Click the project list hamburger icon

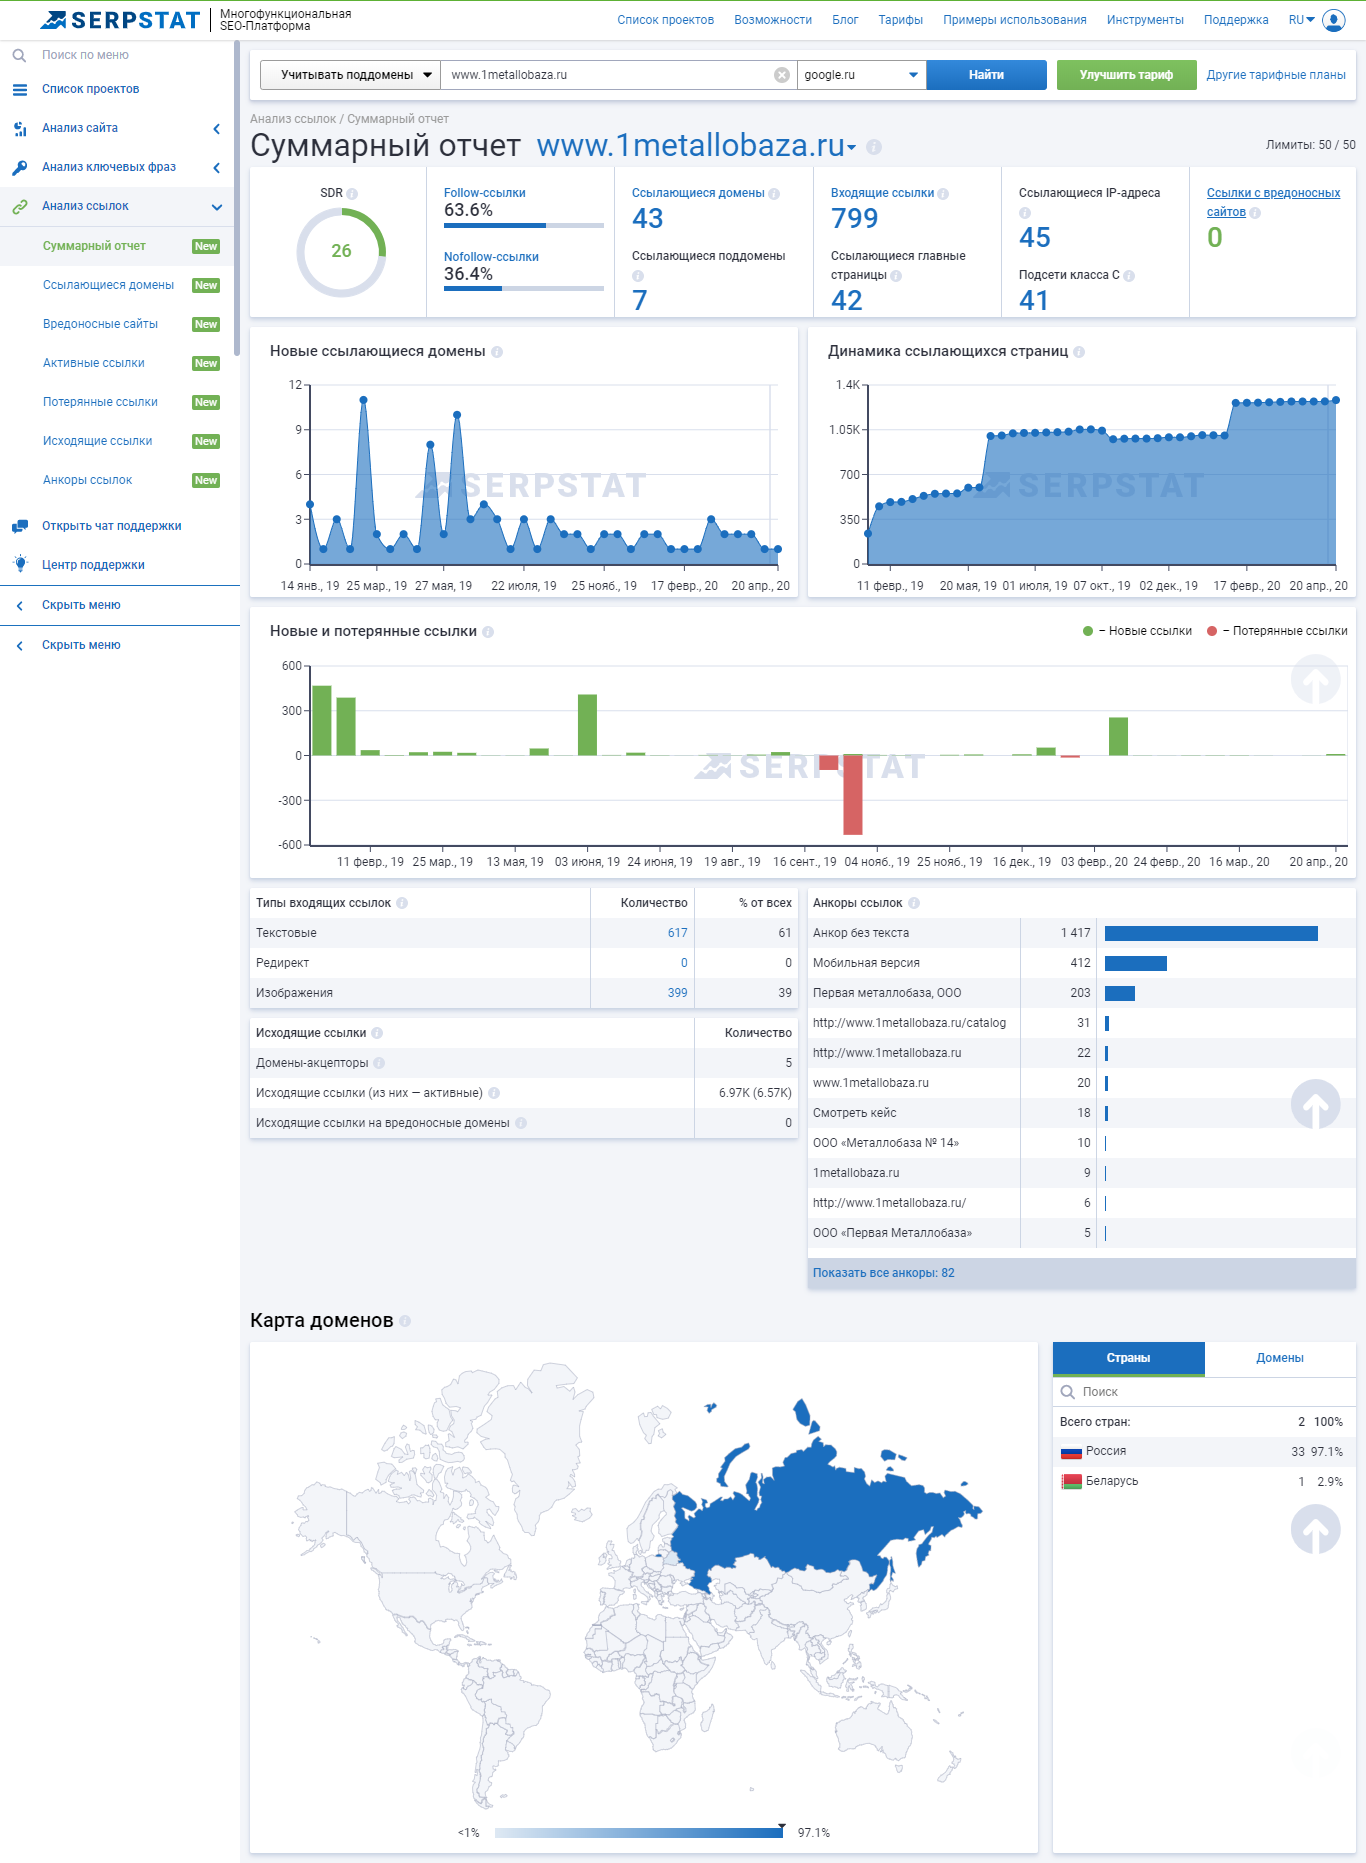coord(20,89)
